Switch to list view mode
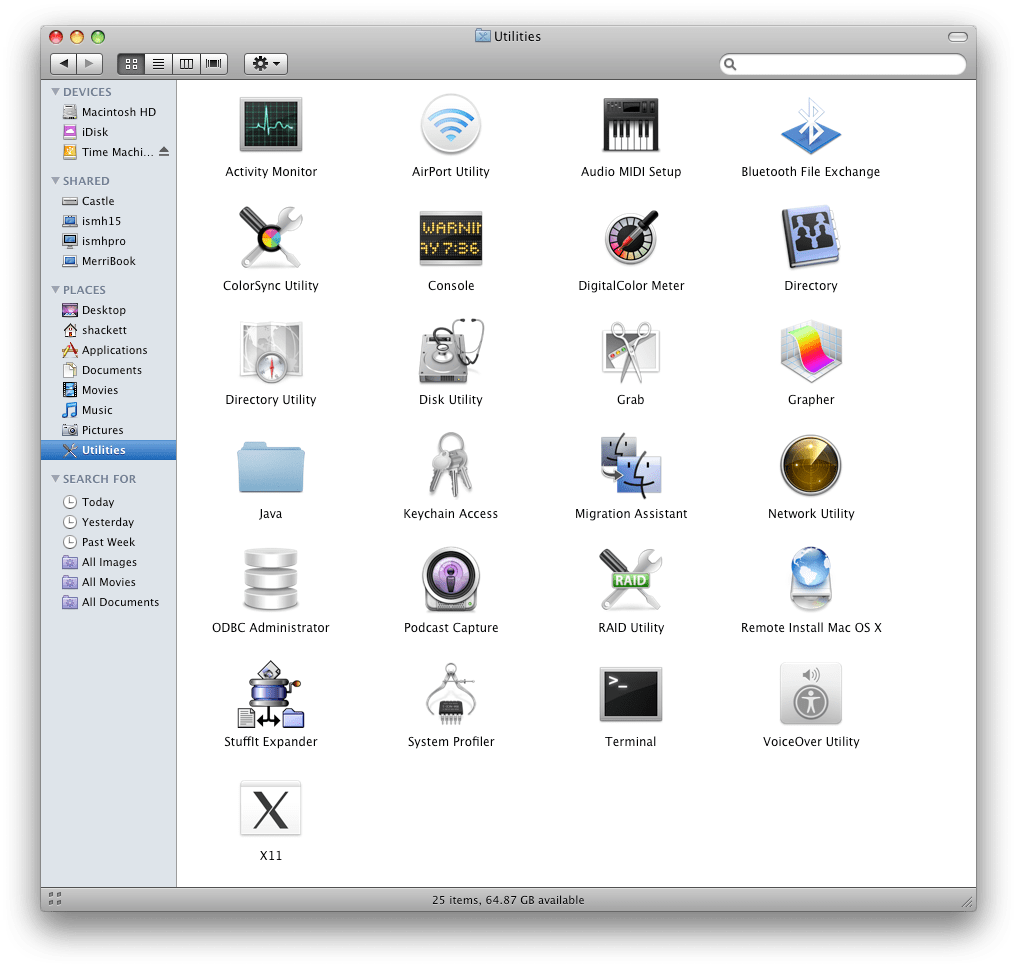The image size is (1017, 967). point(158,64)
